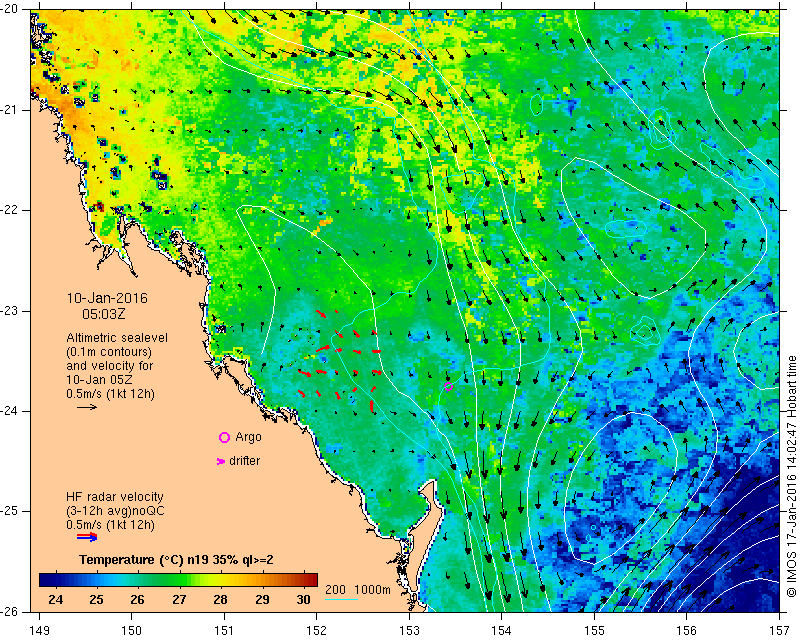Click the magenta drifter legend marker
800x640 pixels.
[x=221, y=461]
